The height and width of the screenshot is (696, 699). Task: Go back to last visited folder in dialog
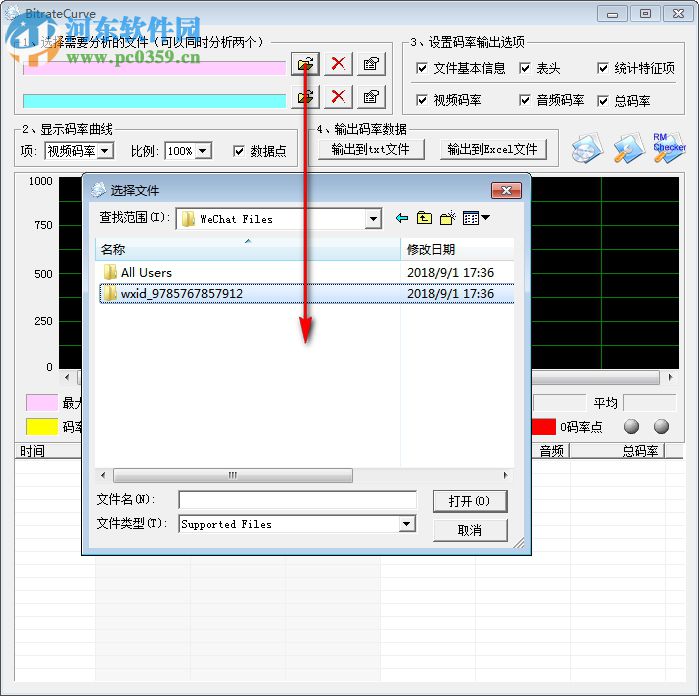402,218
